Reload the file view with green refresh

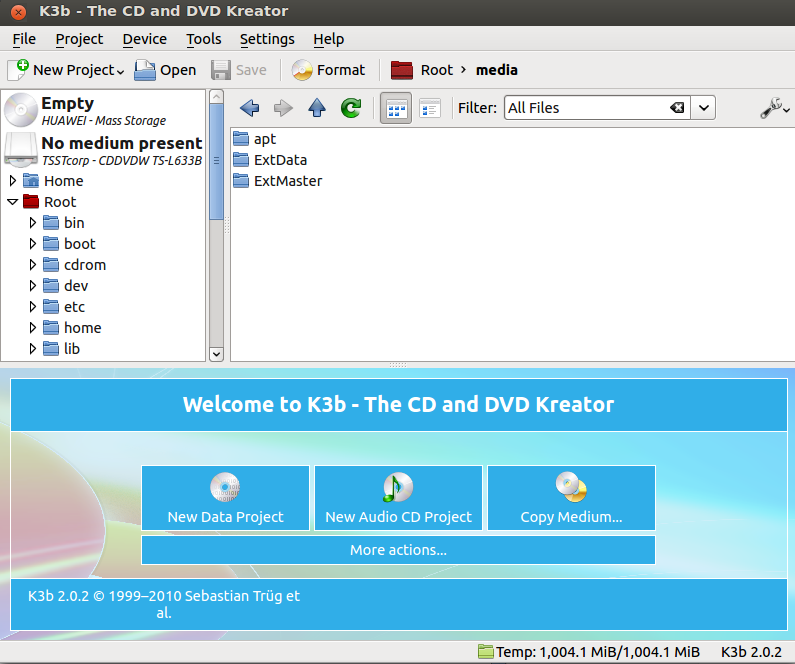(351, 107)
